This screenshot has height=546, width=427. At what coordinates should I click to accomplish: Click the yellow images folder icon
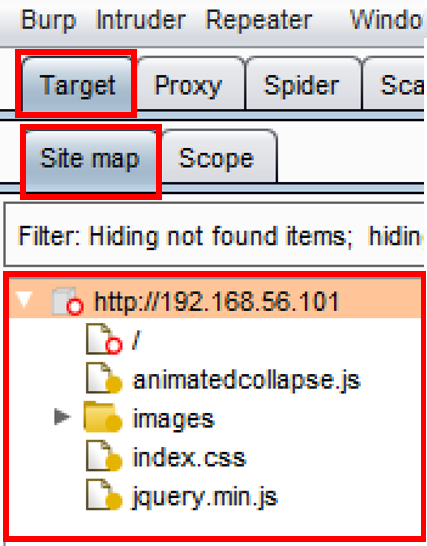(x=103, y=417)
